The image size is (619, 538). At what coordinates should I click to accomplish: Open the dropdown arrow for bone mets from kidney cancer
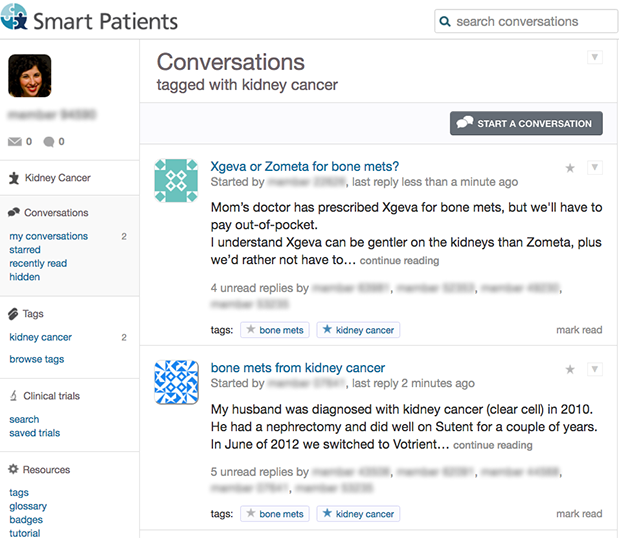595,369
